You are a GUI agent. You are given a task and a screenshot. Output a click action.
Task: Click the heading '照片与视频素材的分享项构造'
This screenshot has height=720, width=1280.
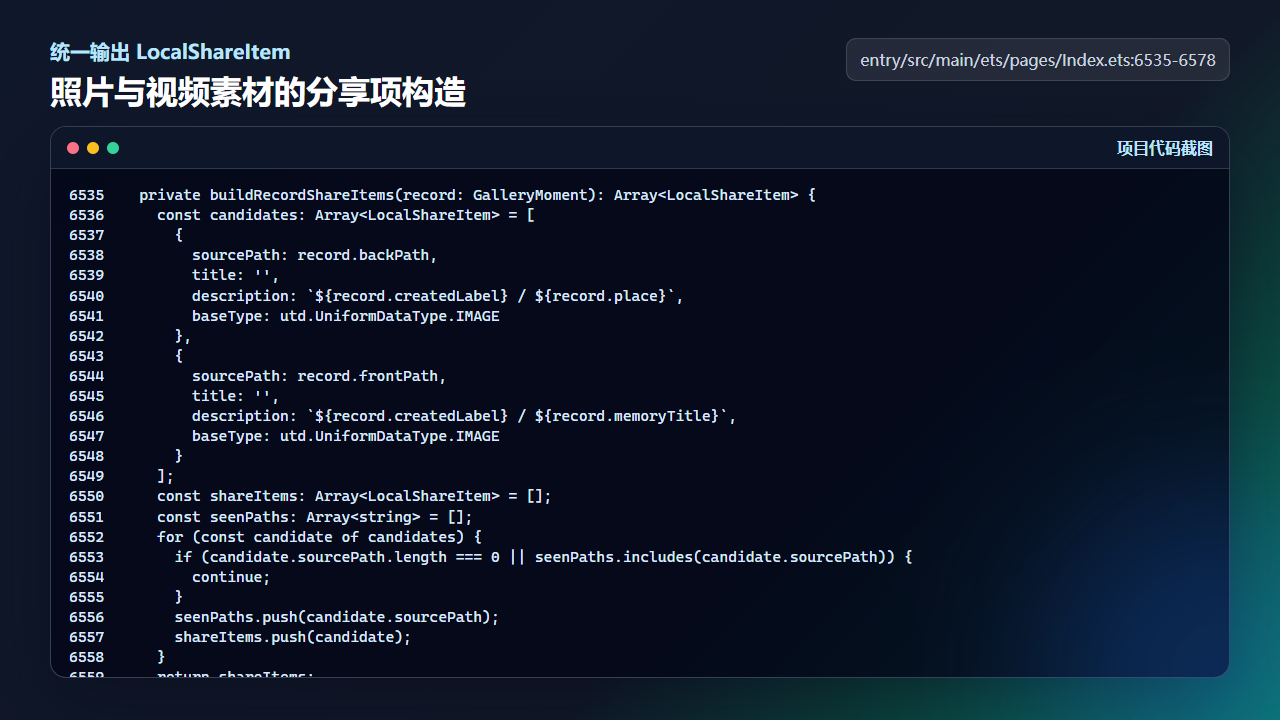[258, 93]
